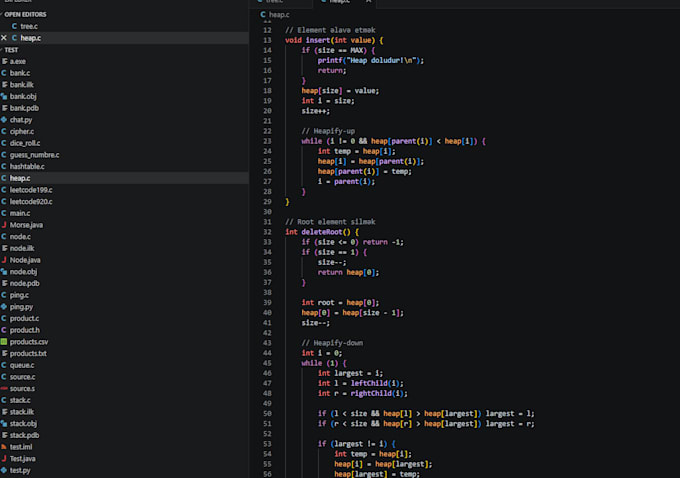680x478 pixels.
Task: Collapse the TEST folder section
Action: pos(11,50)
